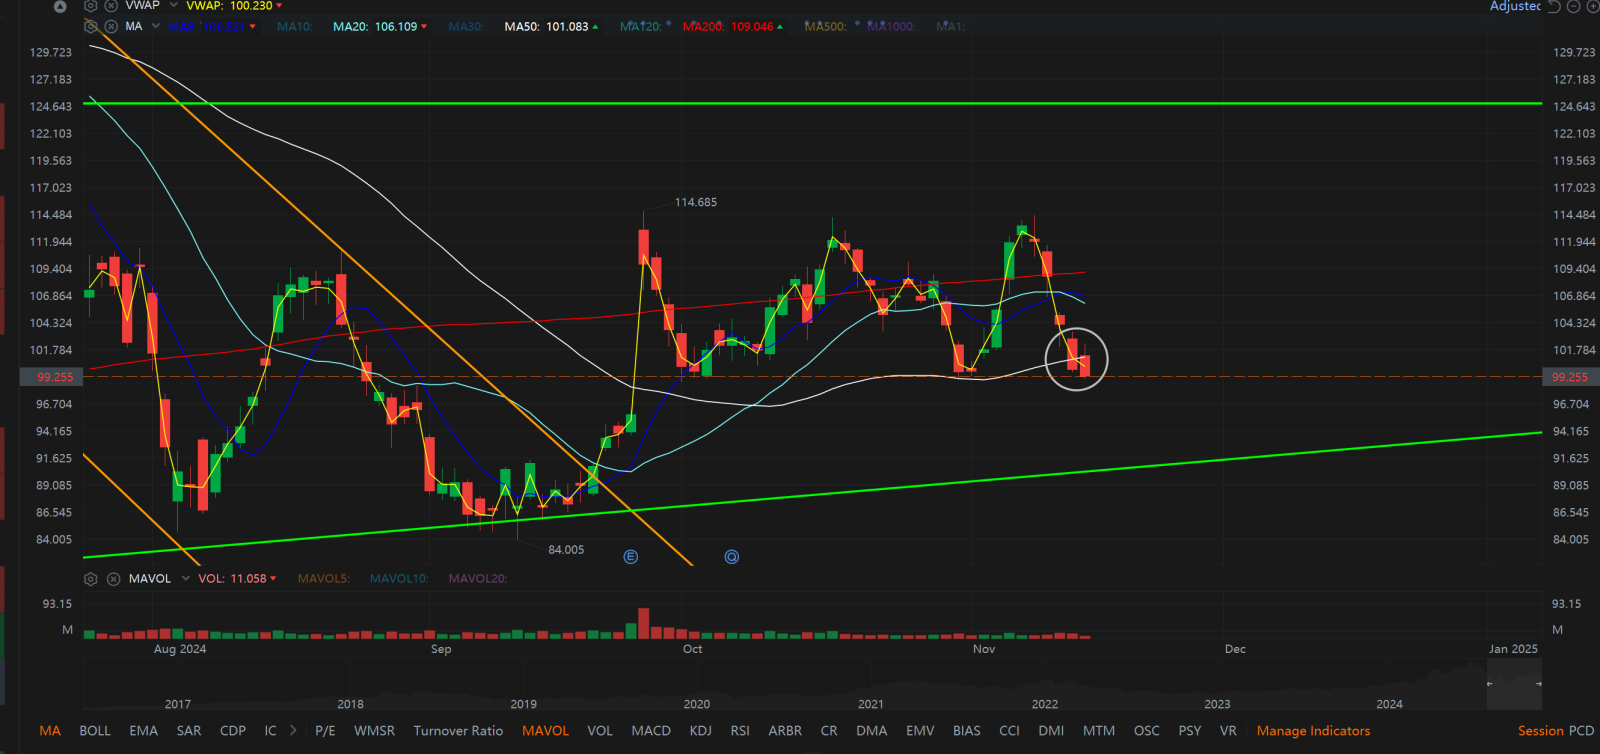
Task: Click the left handle of the timeline range
Action: pyautogui.click(x=1489, y=684)
